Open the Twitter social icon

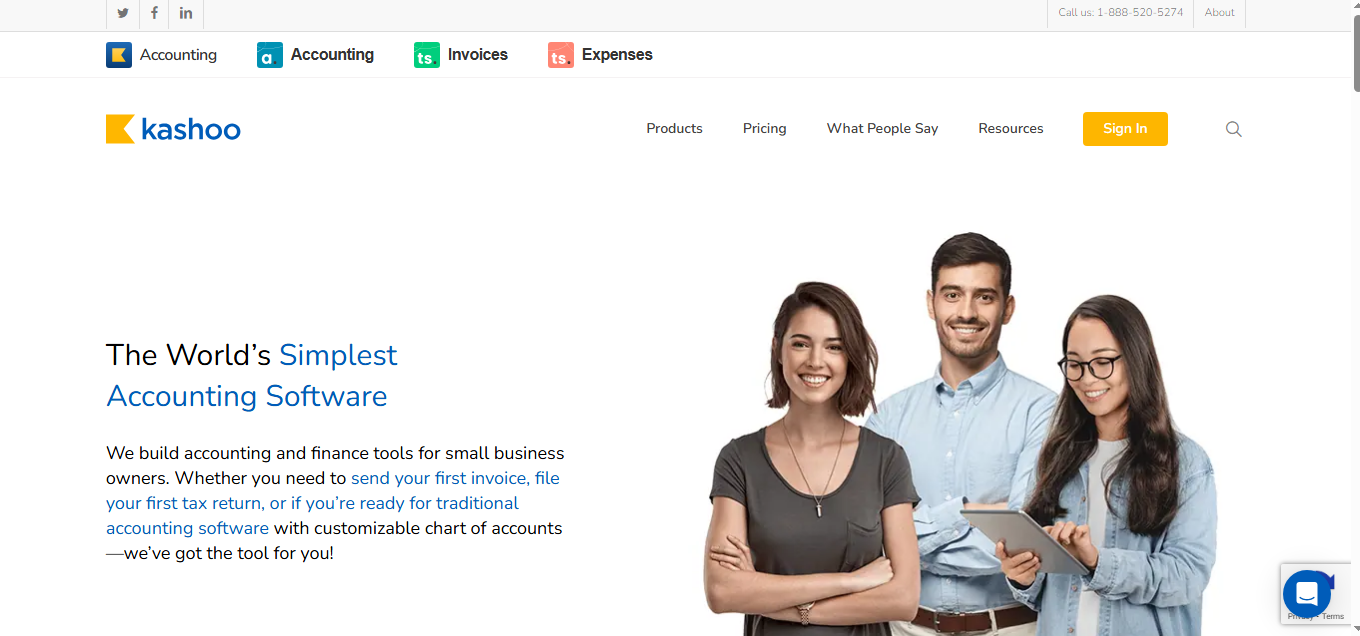click(x=123, y=13)
